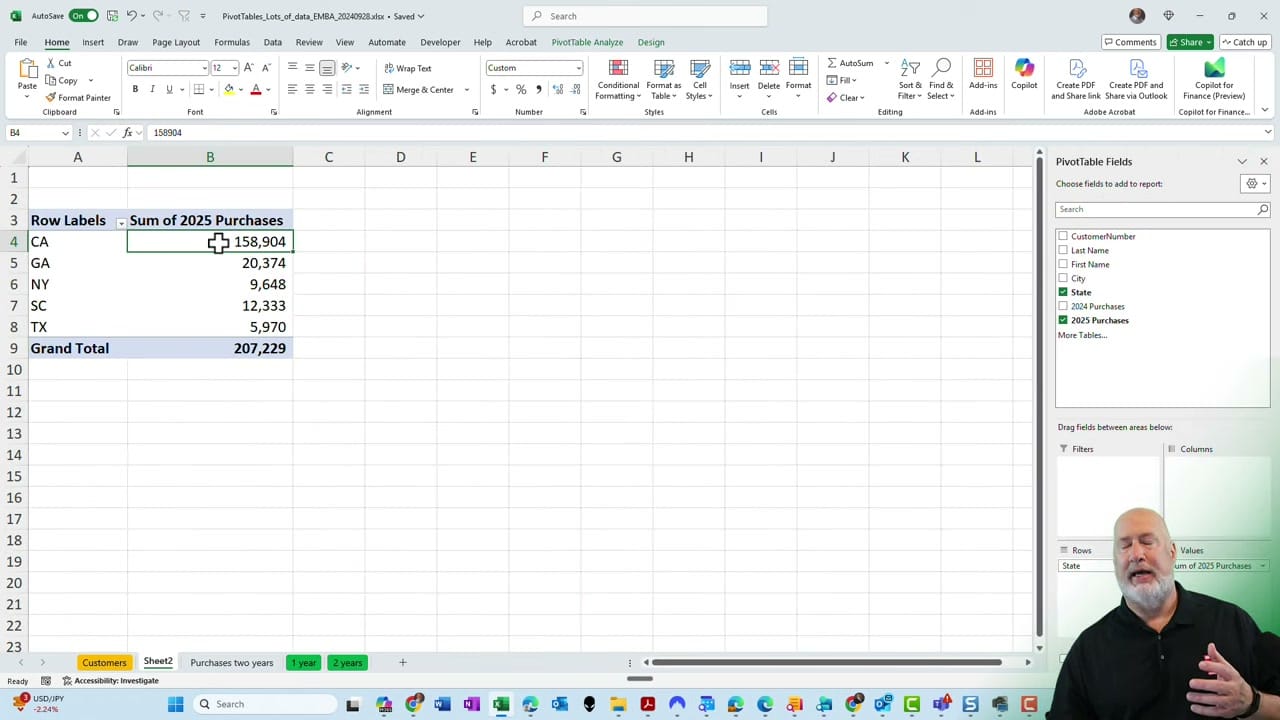This screenshot has height=720, width=1280.
Task: Open the Customers sheet tab
Action: click(x=104, y=662)
